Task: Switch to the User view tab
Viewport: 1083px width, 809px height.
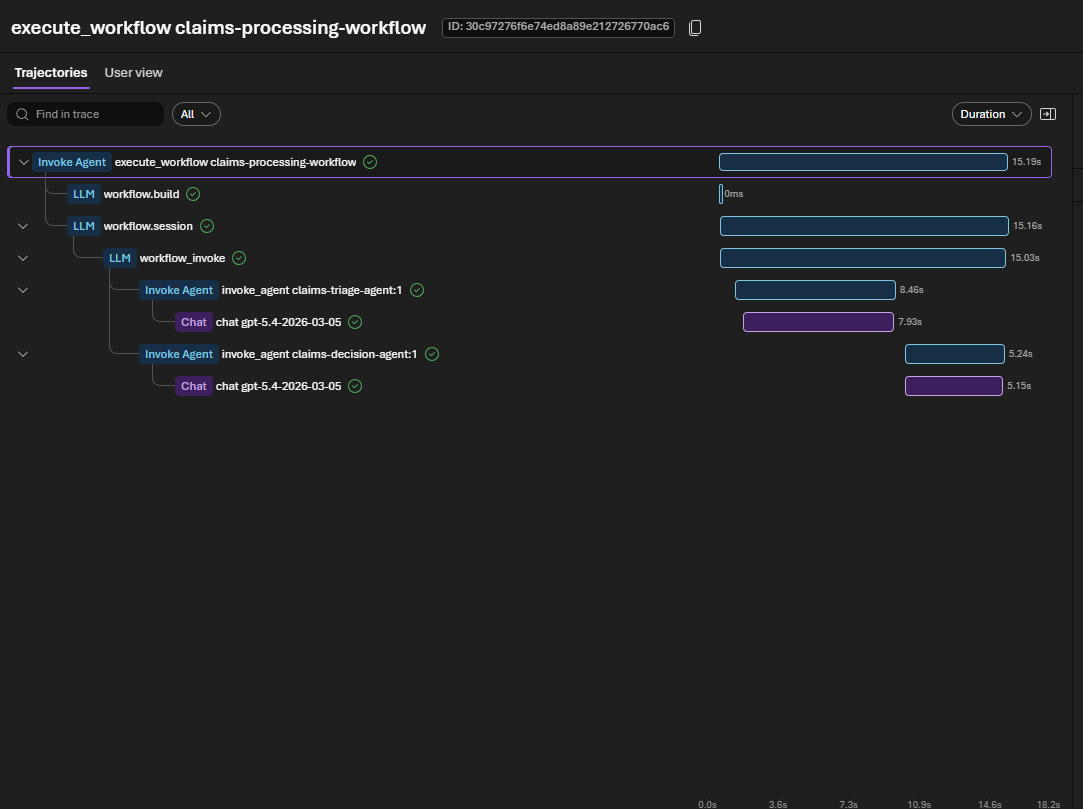Action: pos(133,73)
